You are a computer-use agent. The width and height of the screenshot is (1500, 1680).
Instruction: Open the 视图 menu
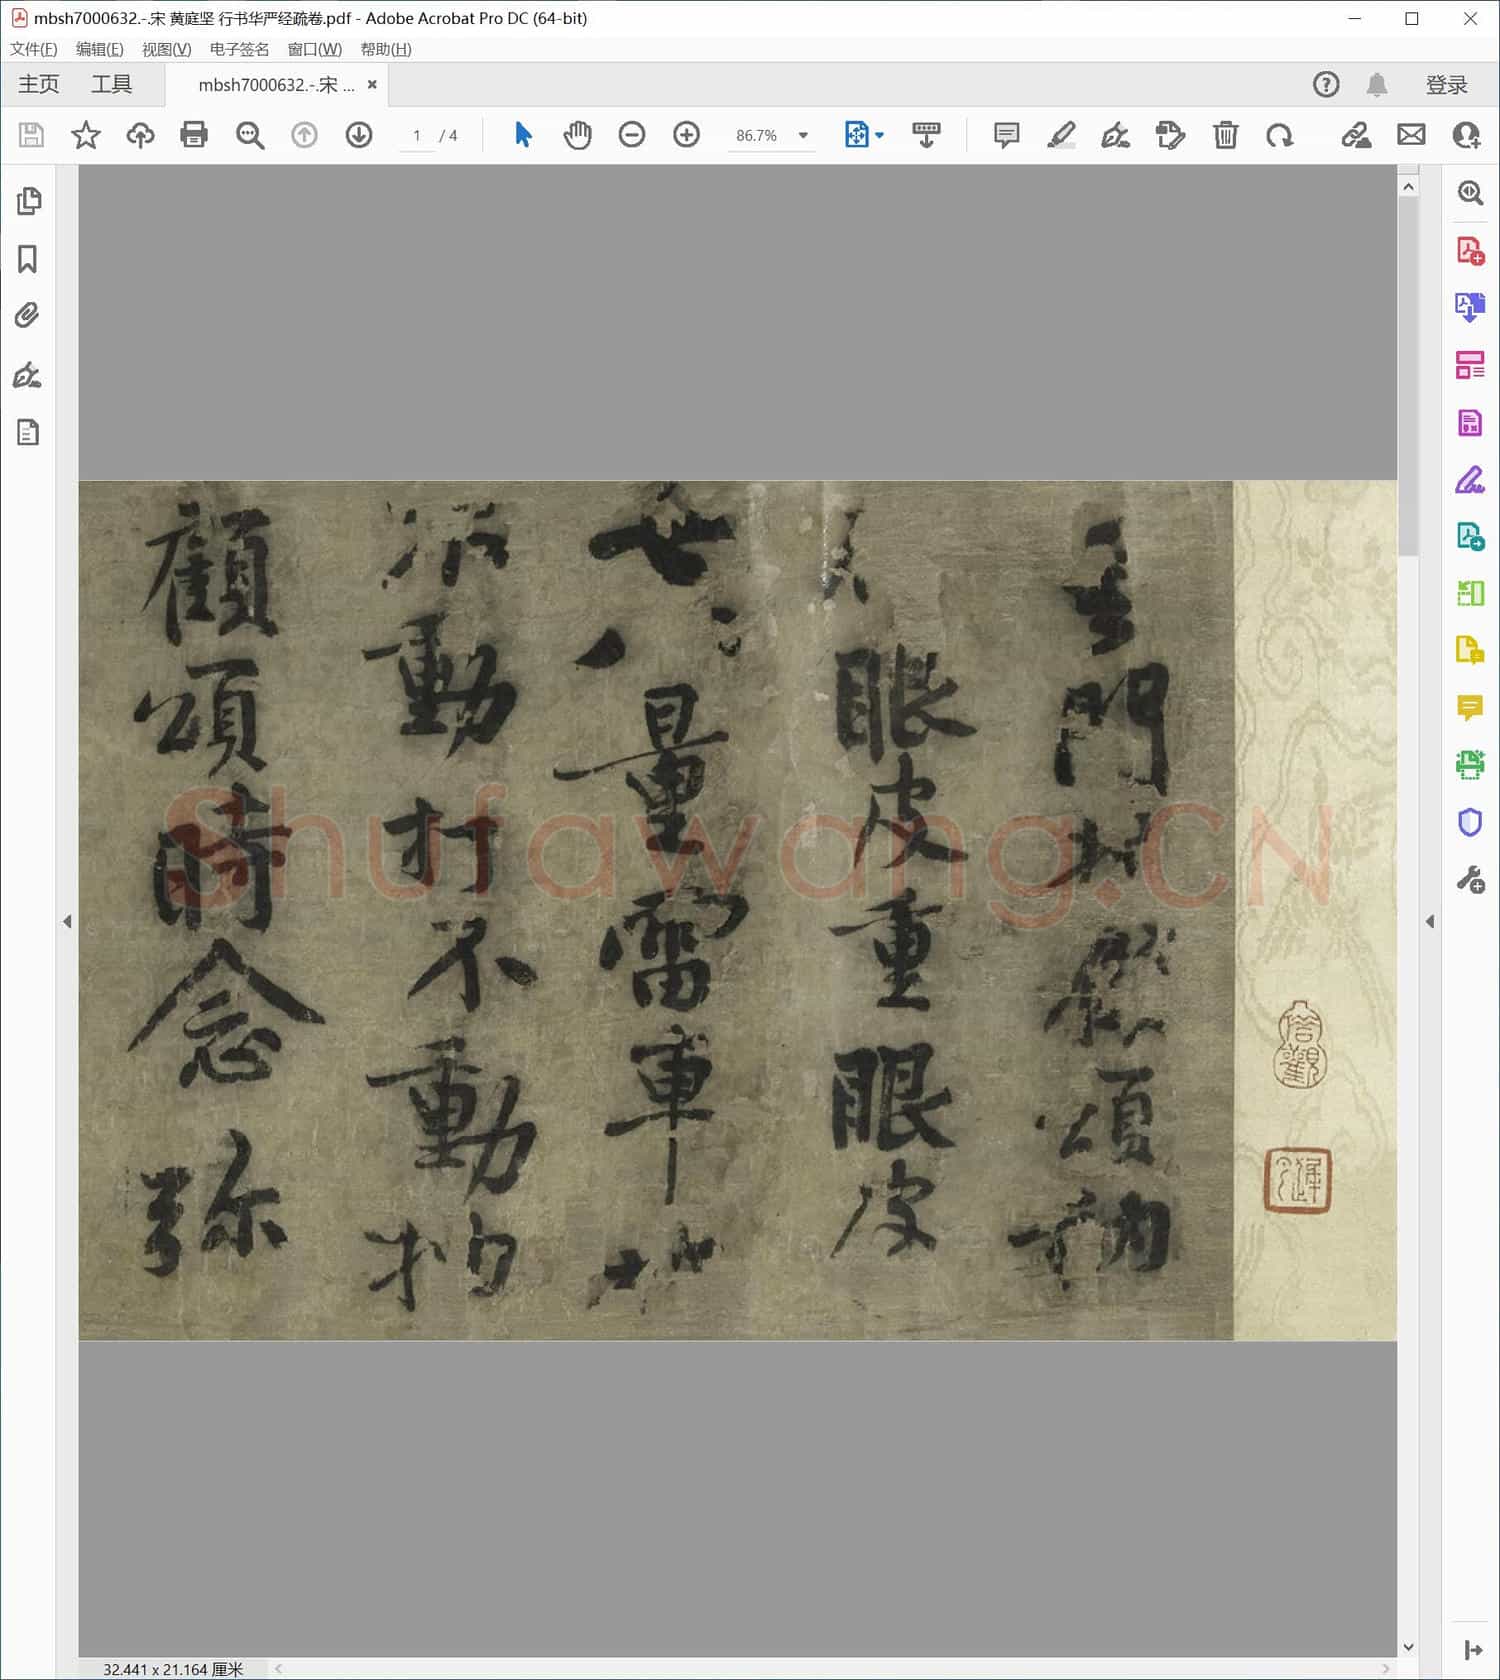(166, 49)
